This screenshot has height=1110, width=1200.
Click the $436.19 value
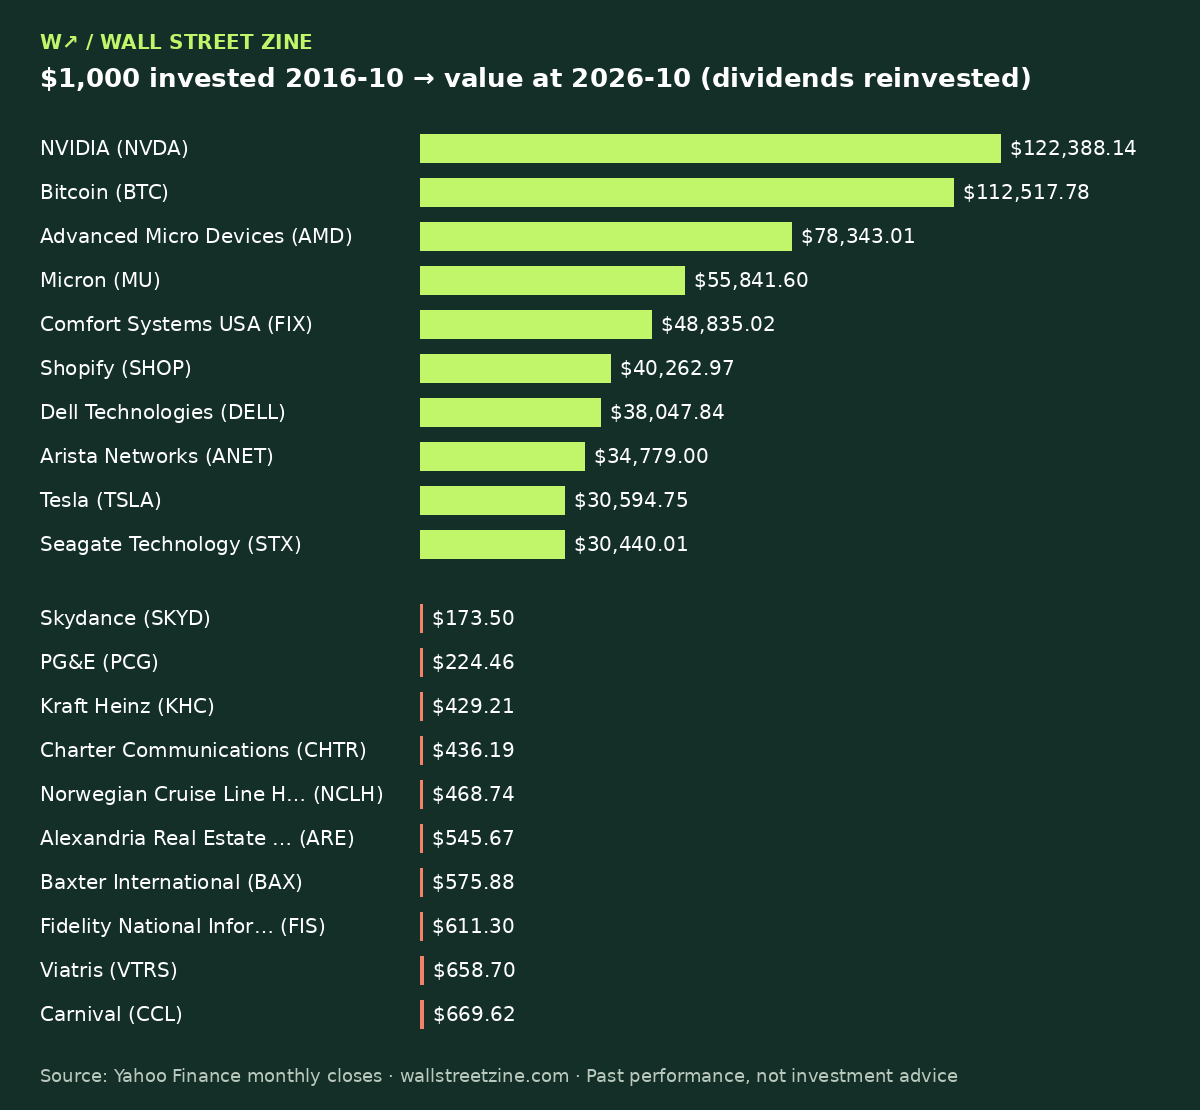pyautogui.click(x=473, y=751)
